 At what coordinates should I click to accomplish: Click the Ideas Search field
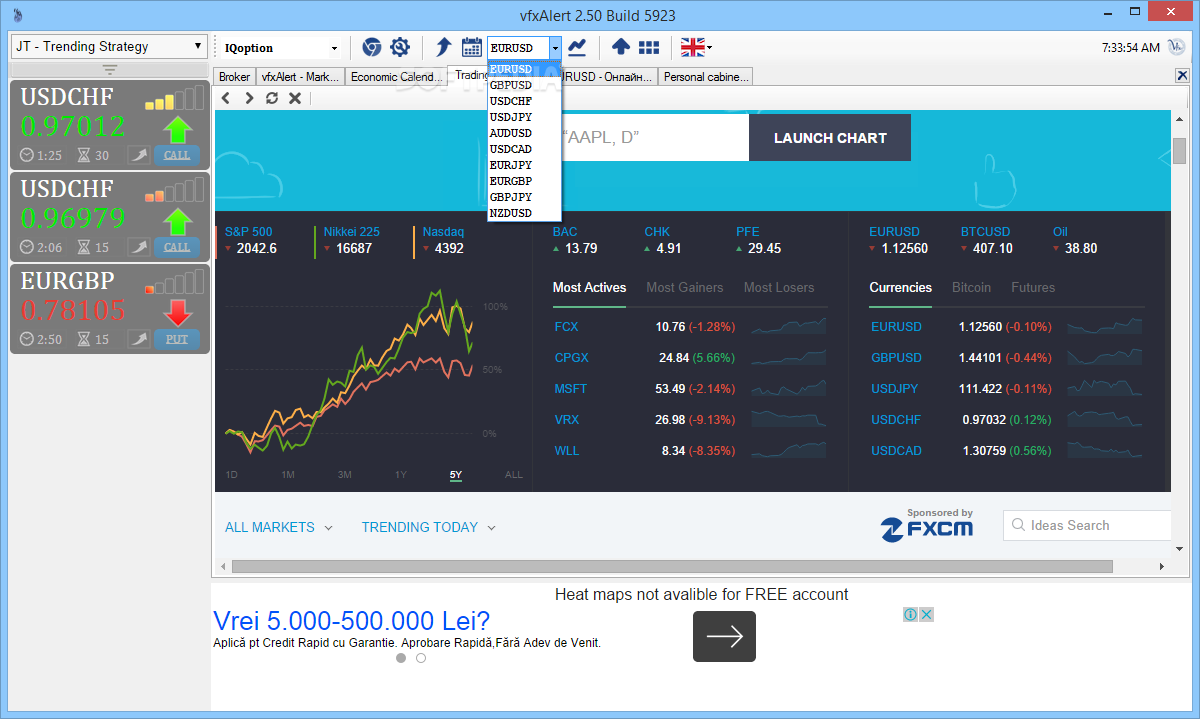[x=1087, y=525]
